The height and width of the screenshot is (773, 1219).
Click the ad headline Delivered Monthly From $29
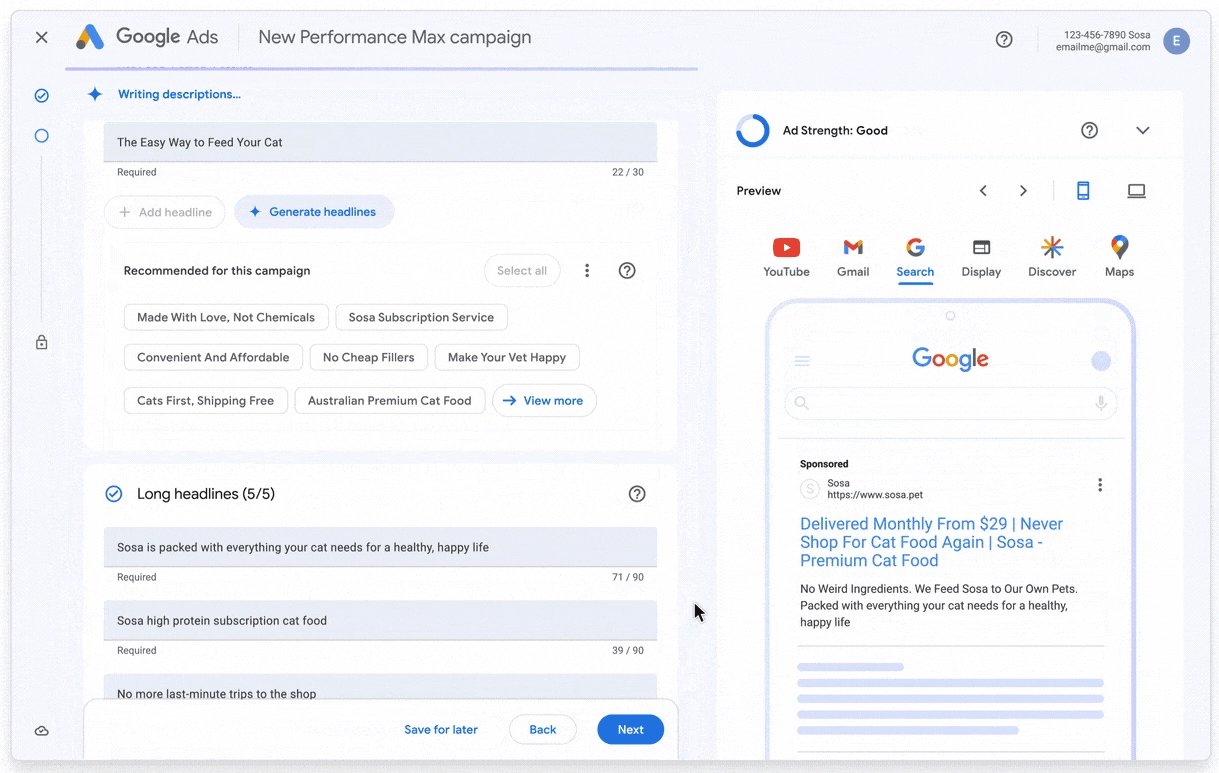click(931, 542)
